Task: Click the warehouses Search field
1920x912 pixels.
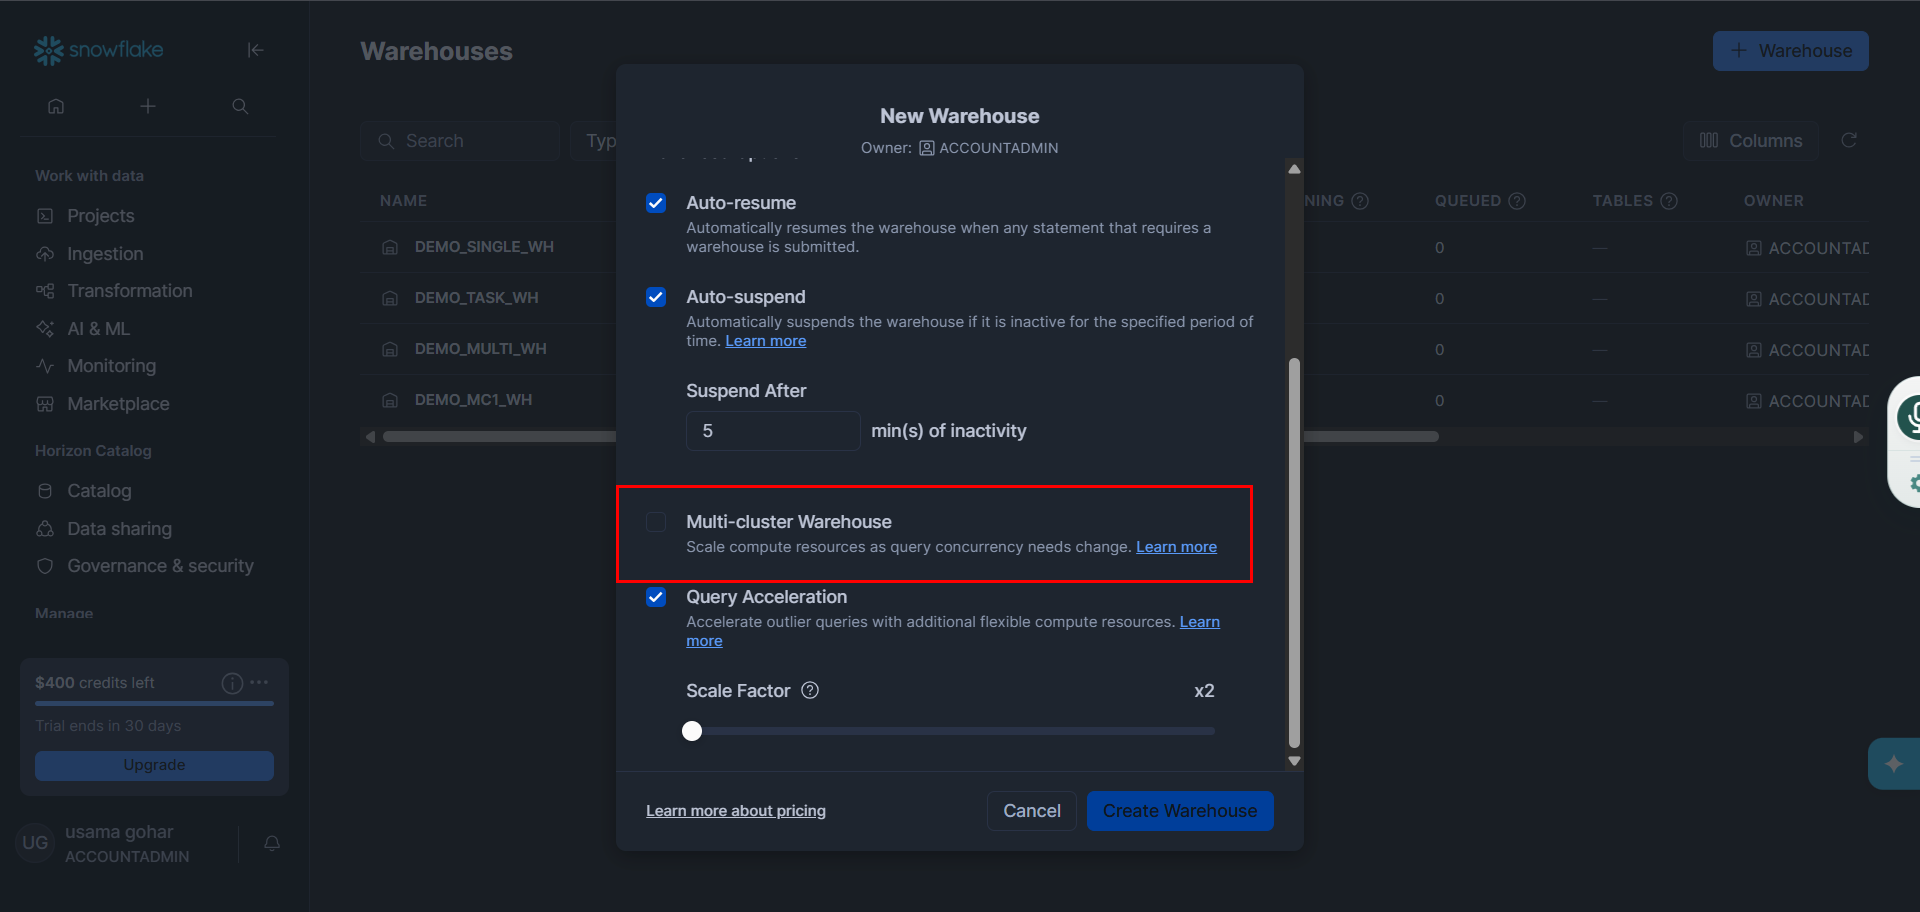Action: point(460,141)
